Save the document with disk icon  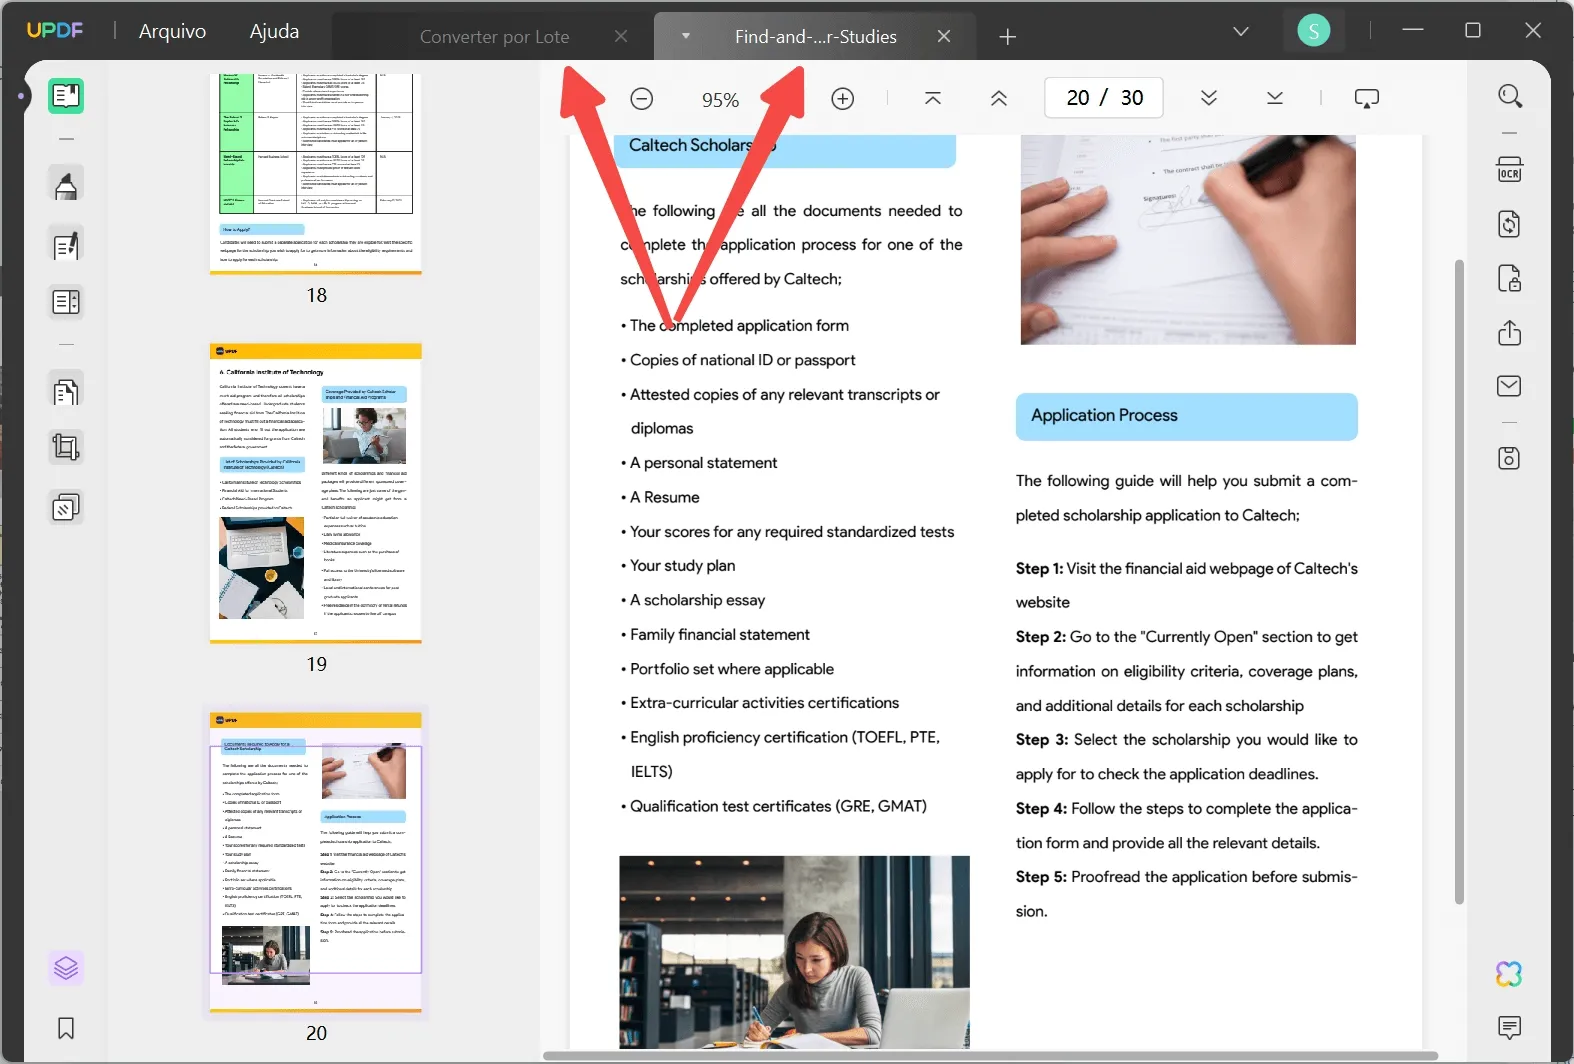click(x=1510, y=458)
